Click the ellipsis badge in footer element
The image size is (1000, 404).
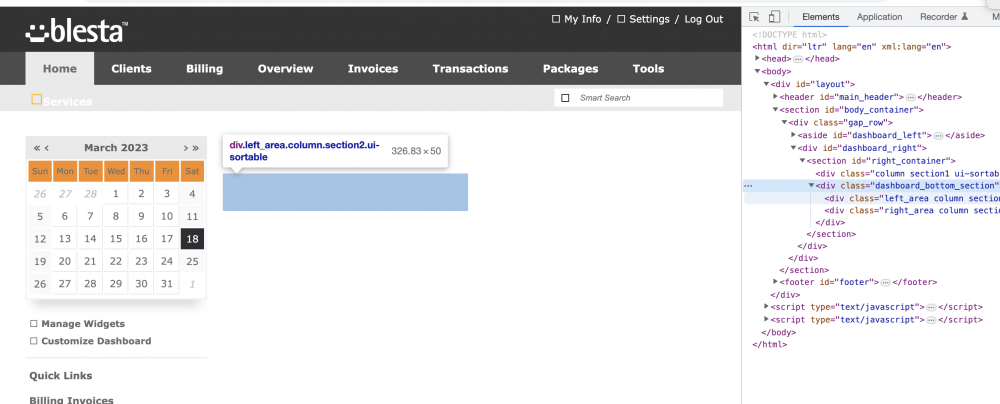click(x=886, y=282)
